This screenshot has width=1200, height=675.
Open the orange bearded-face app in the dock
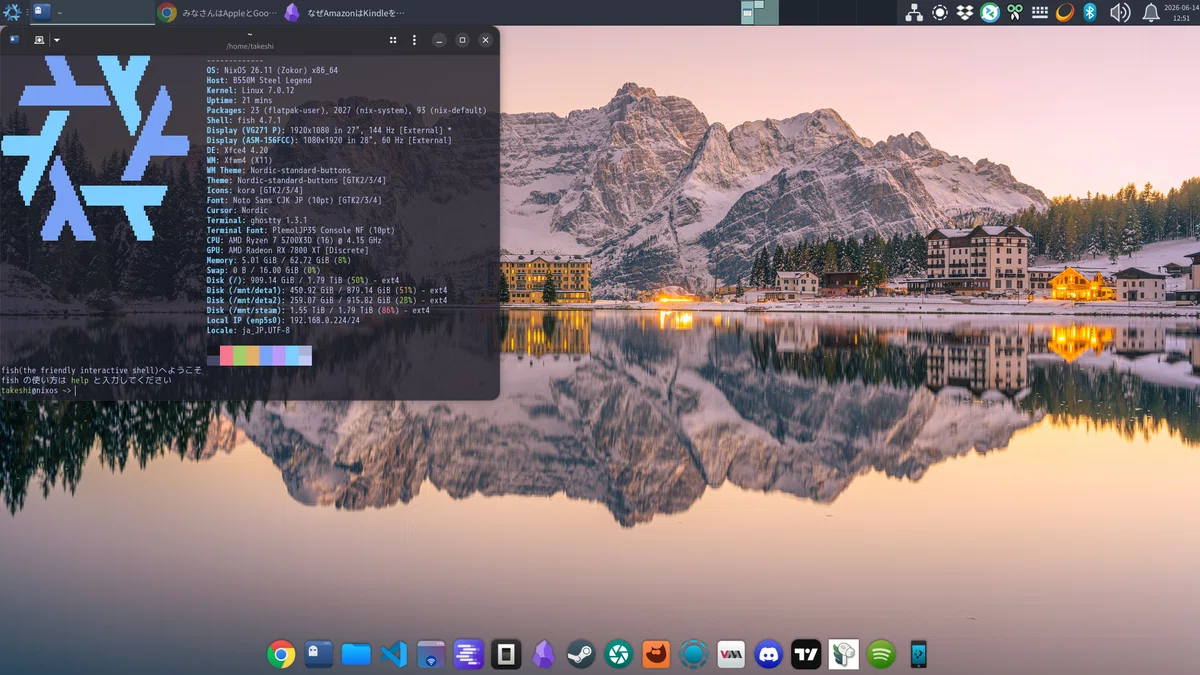click(x=656, y=654)
